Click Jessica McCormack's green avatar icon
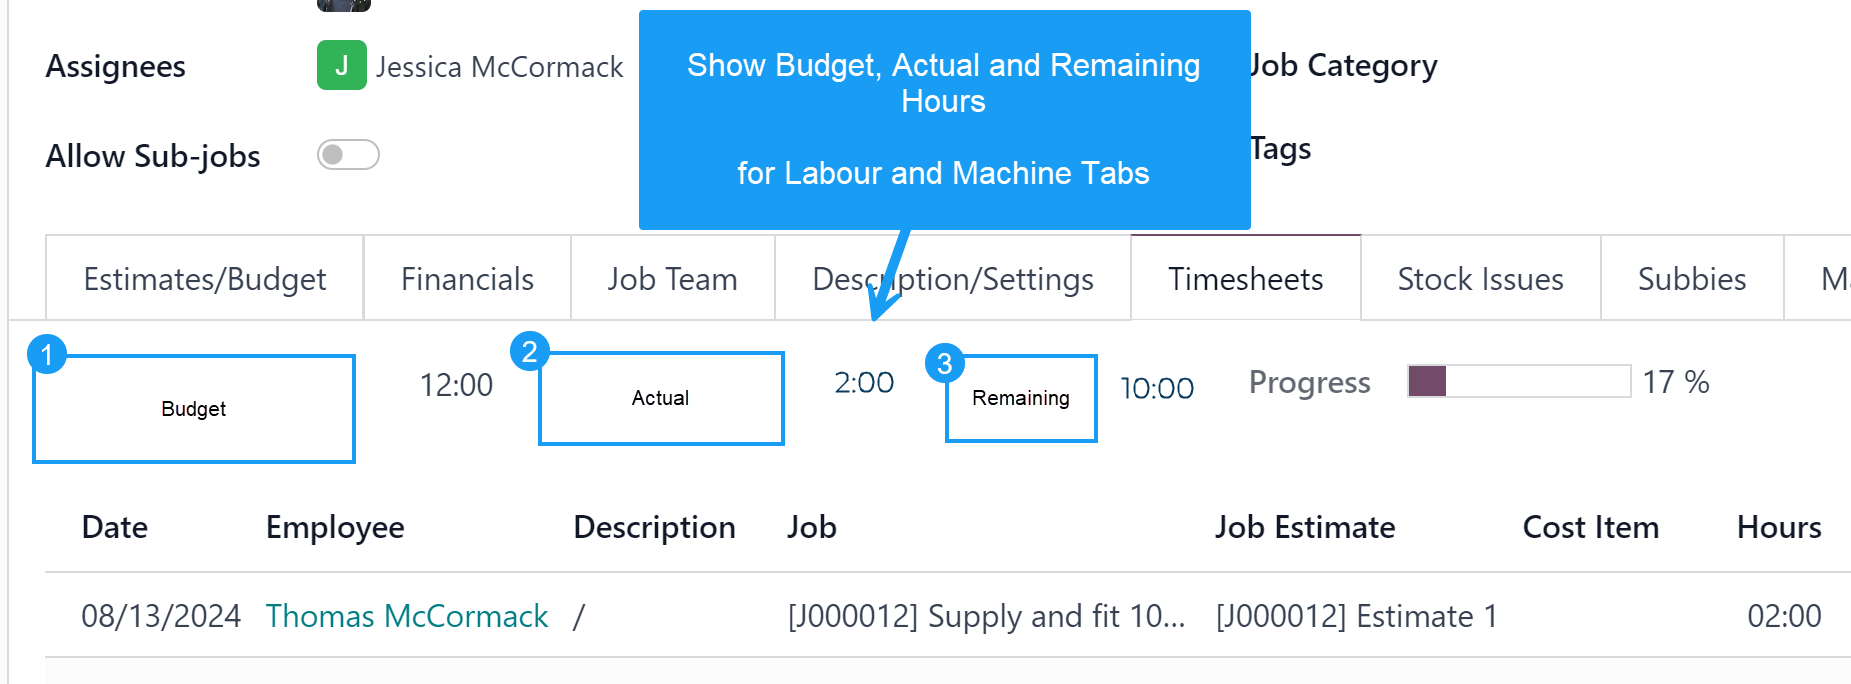The width and height of the screenshot is (1851, 684). pyautogui.click(x=341, y=65)
